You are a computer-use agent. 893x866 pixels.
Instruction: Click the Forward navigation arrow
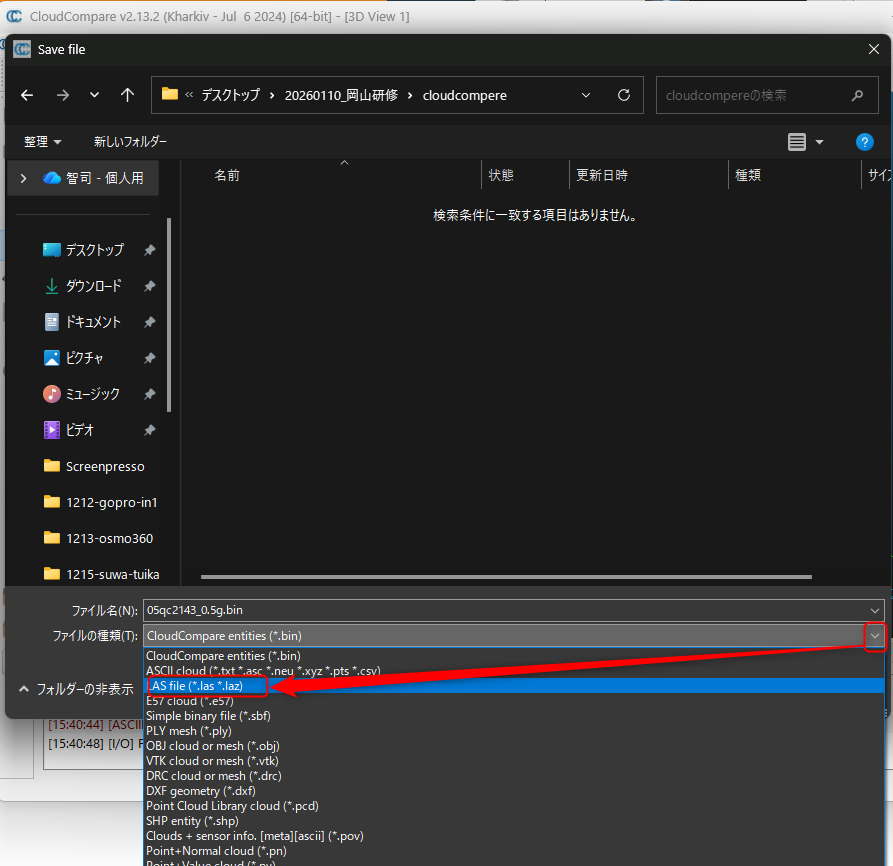coord(62,95)
